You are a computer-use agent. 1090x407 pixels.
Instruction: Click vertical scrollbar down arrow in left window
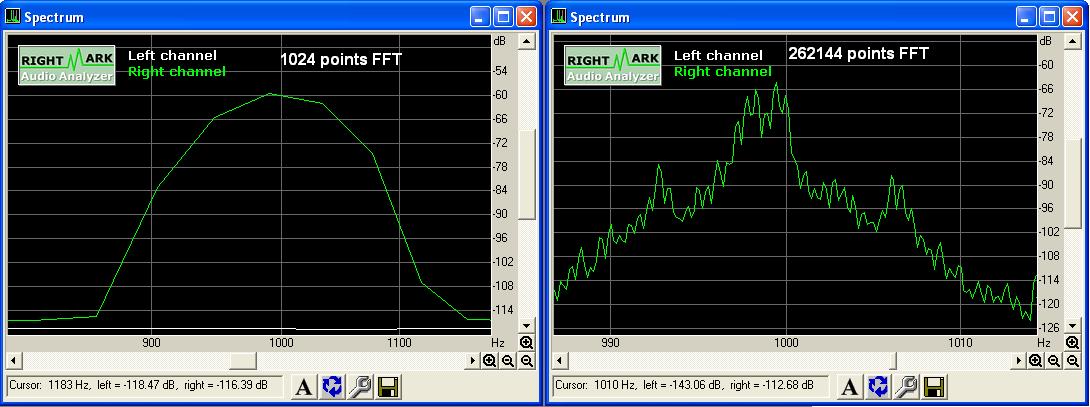click(x=527, y=325)
